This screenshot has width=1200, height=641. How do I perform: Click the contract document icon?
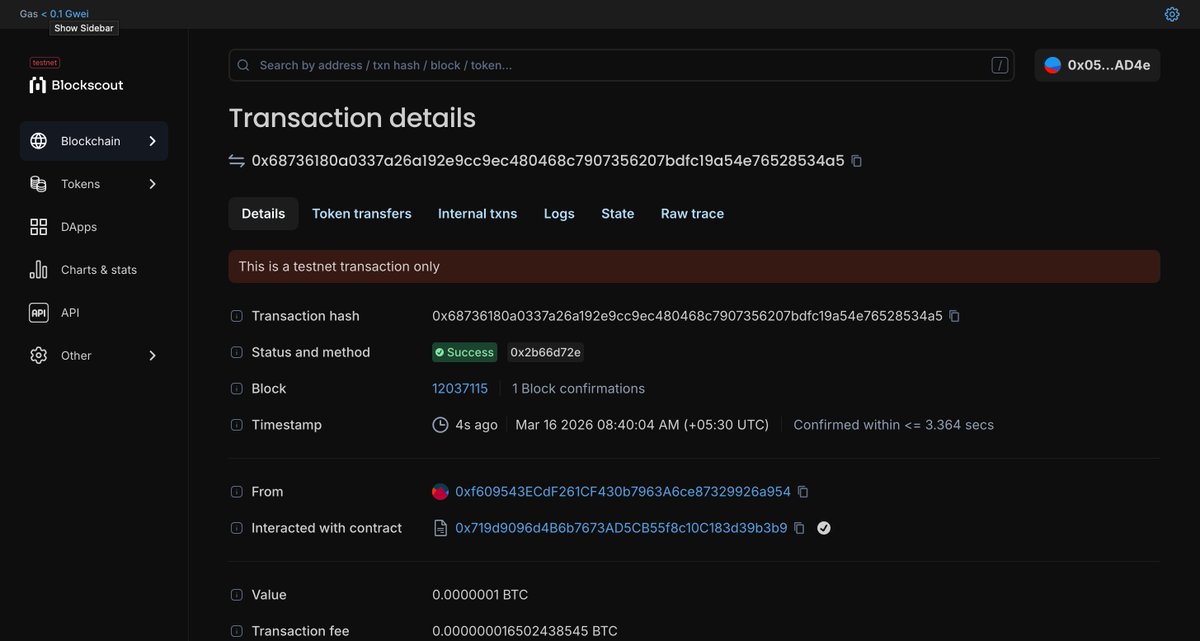[x=440, y=528]
